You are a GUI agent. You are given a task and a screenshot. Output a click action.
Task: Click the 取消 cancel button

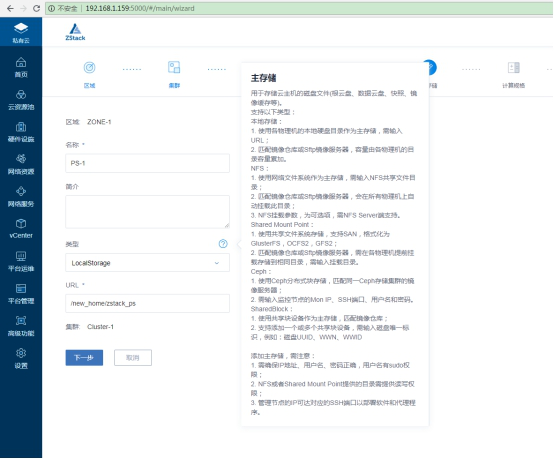click(x=133, y=358)
